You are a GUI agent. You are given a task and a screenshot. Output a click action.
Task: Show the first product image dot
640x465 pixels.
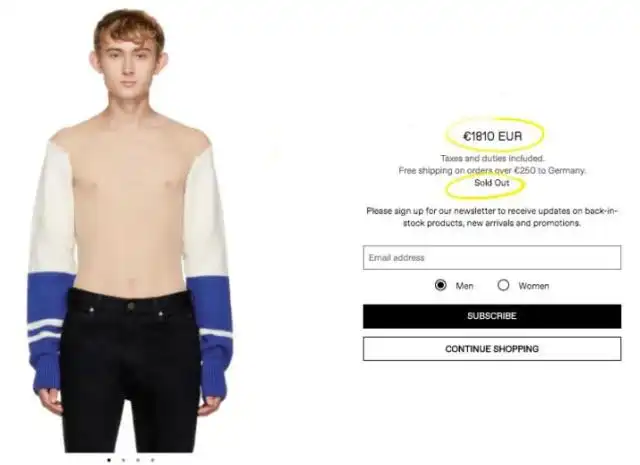pos(109,460)
